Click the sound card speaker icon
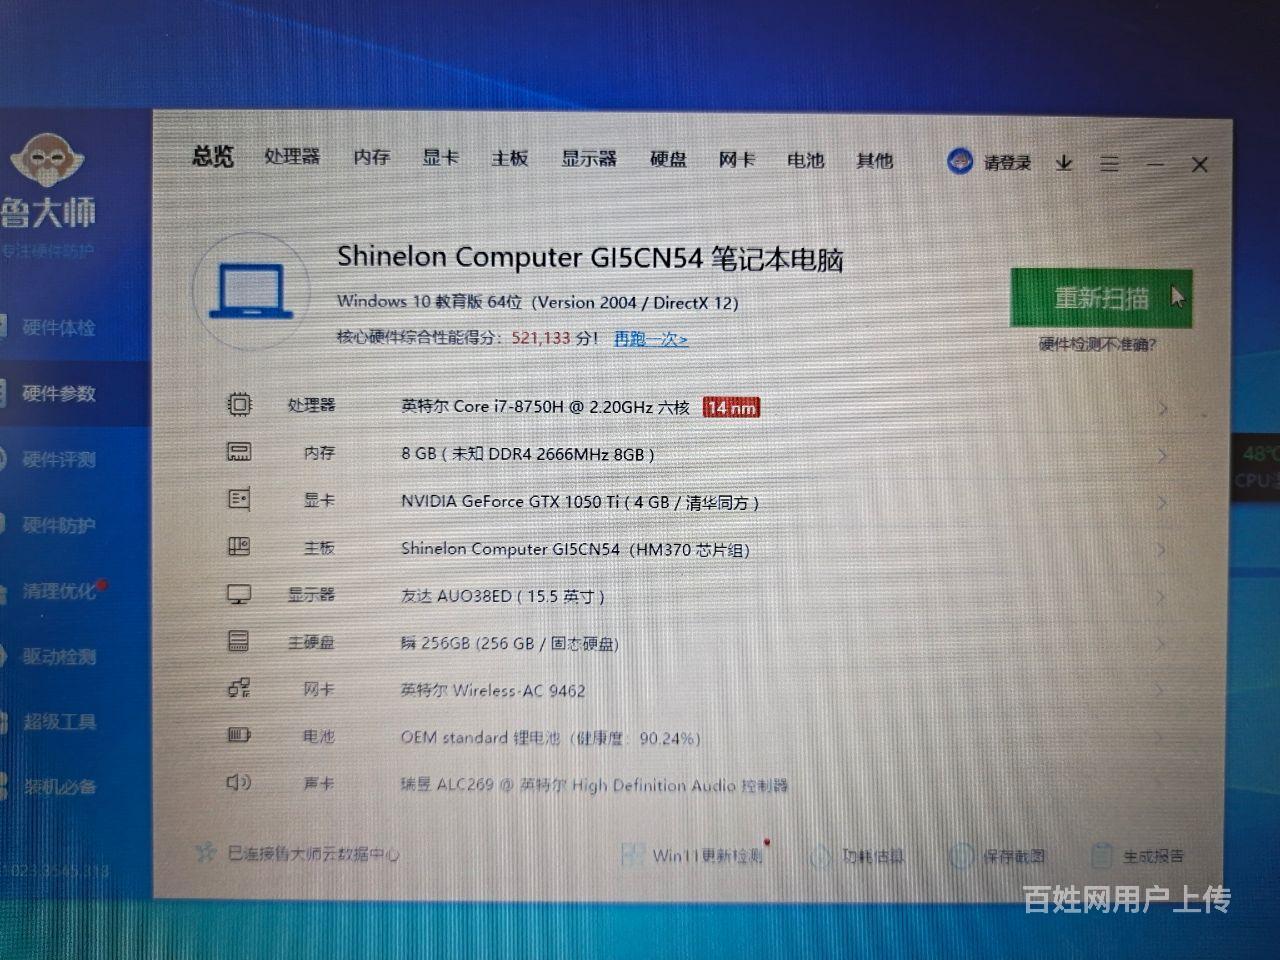This screenshot has height=960, width=1280. point(239,783)
